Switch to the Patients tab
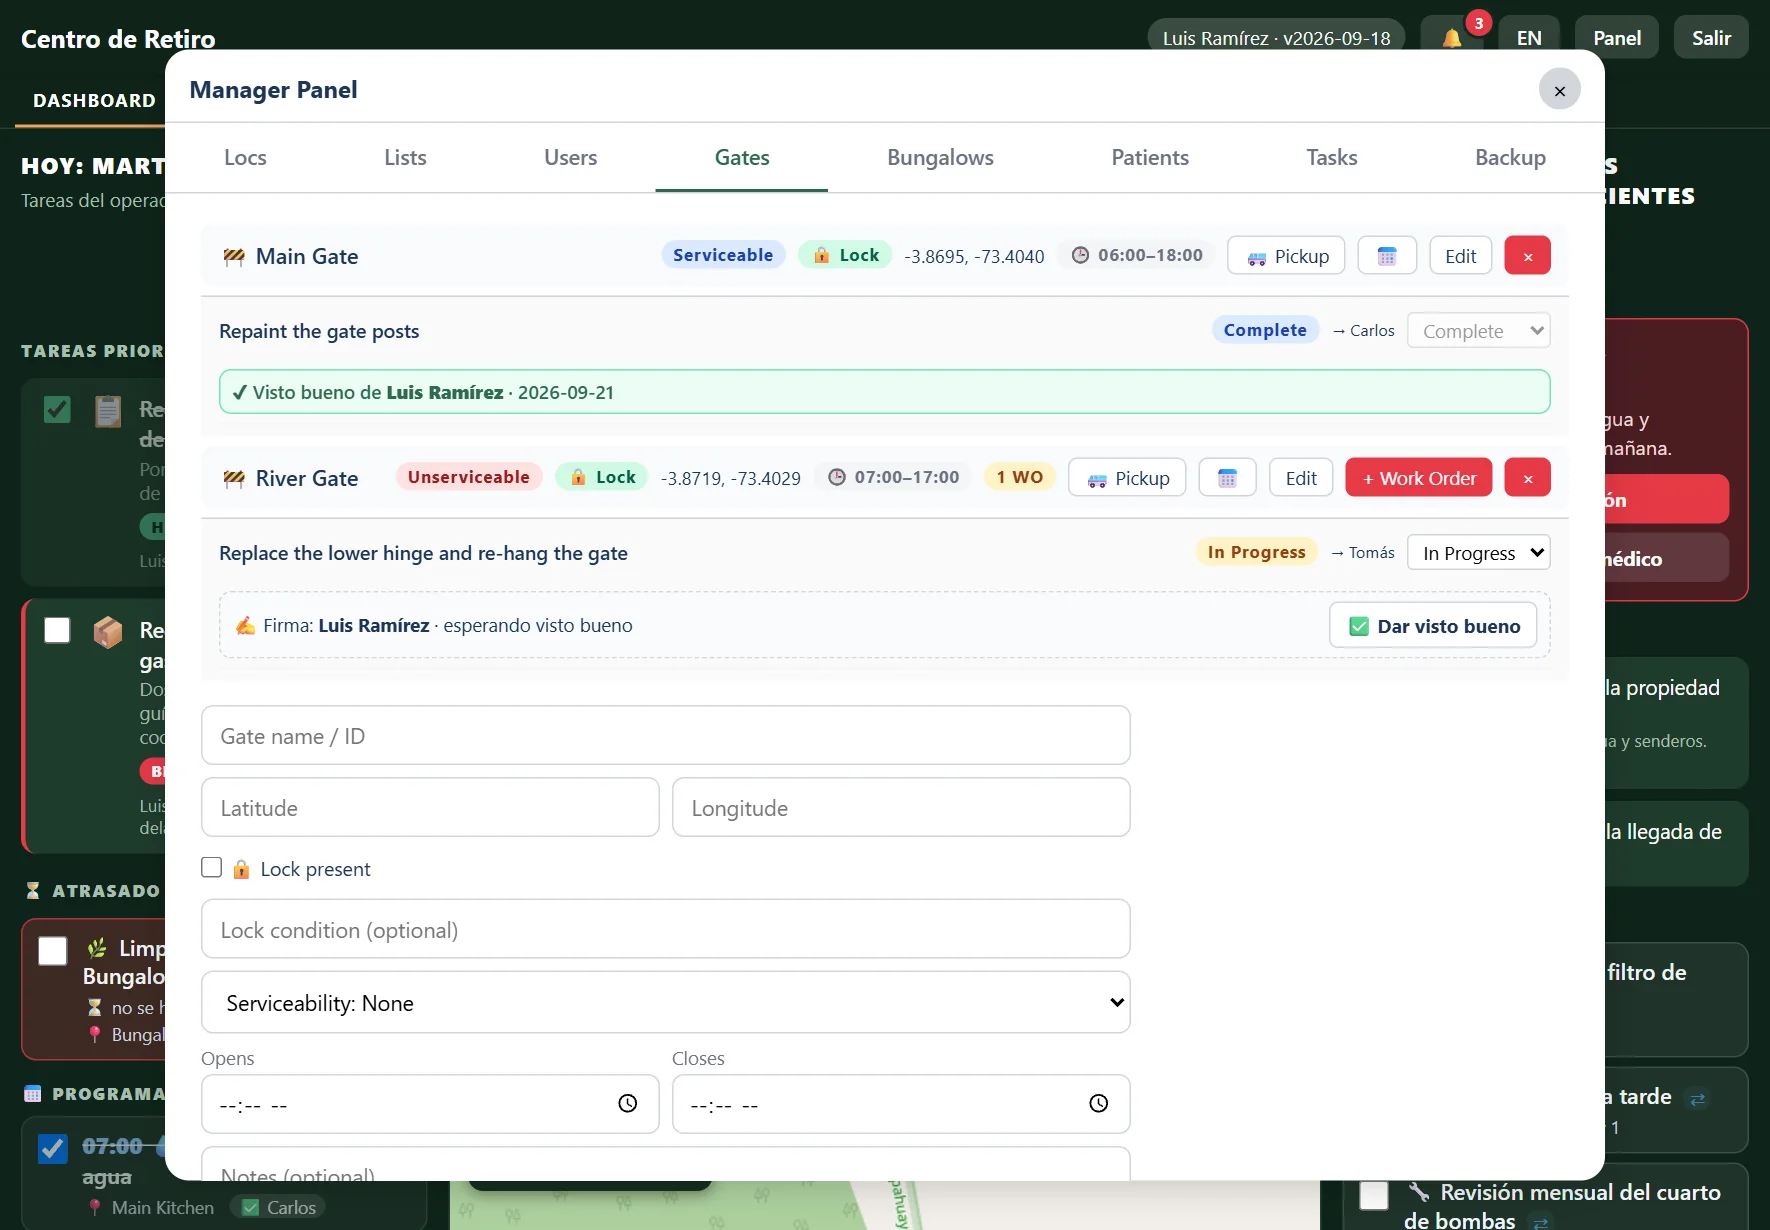This screenshot has height=1230, width=1770. pyautogui.click(x=1150, y=157)
